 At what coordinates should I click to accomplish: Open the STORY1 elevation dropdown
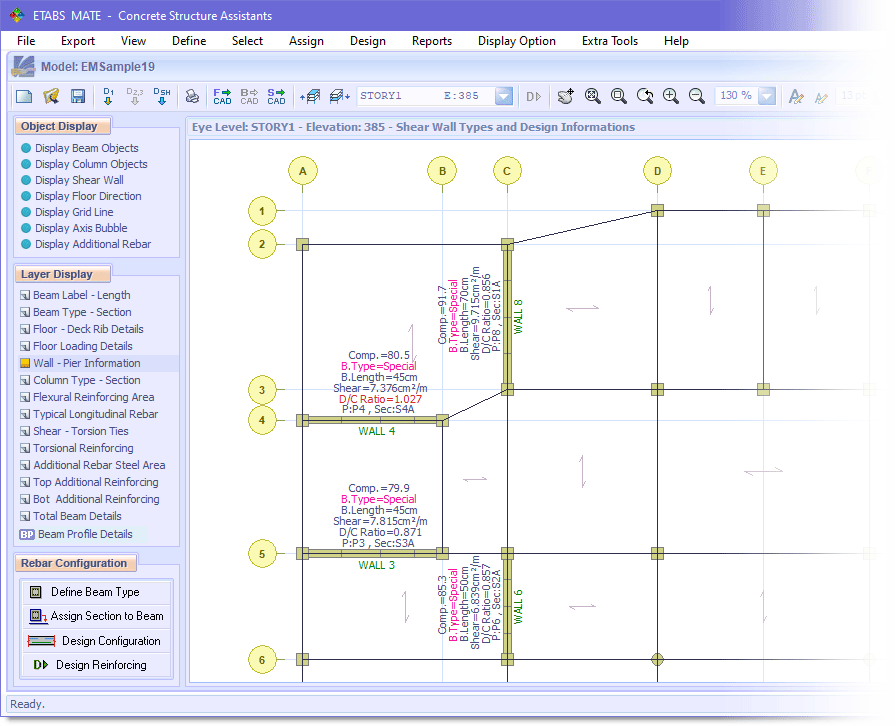pos(504,96)
